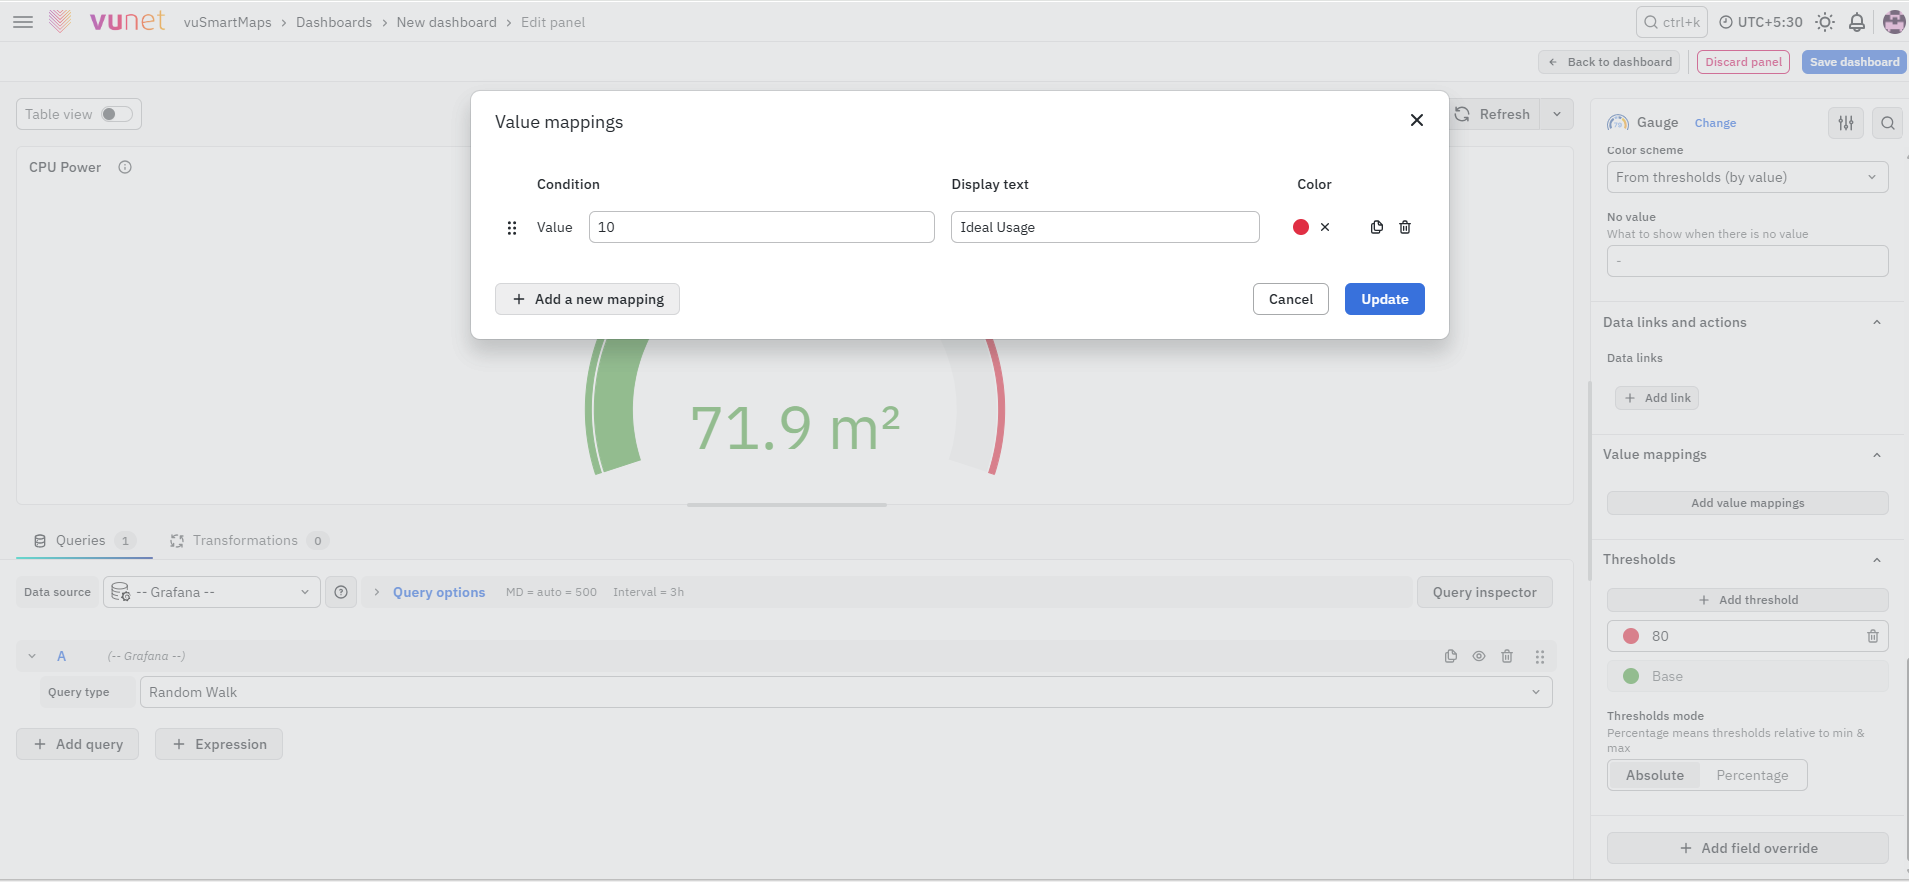The height and width of the screenshot is (882, 1909).
Task: Open the Query type Random Walk dropdown
Action: 846,692
